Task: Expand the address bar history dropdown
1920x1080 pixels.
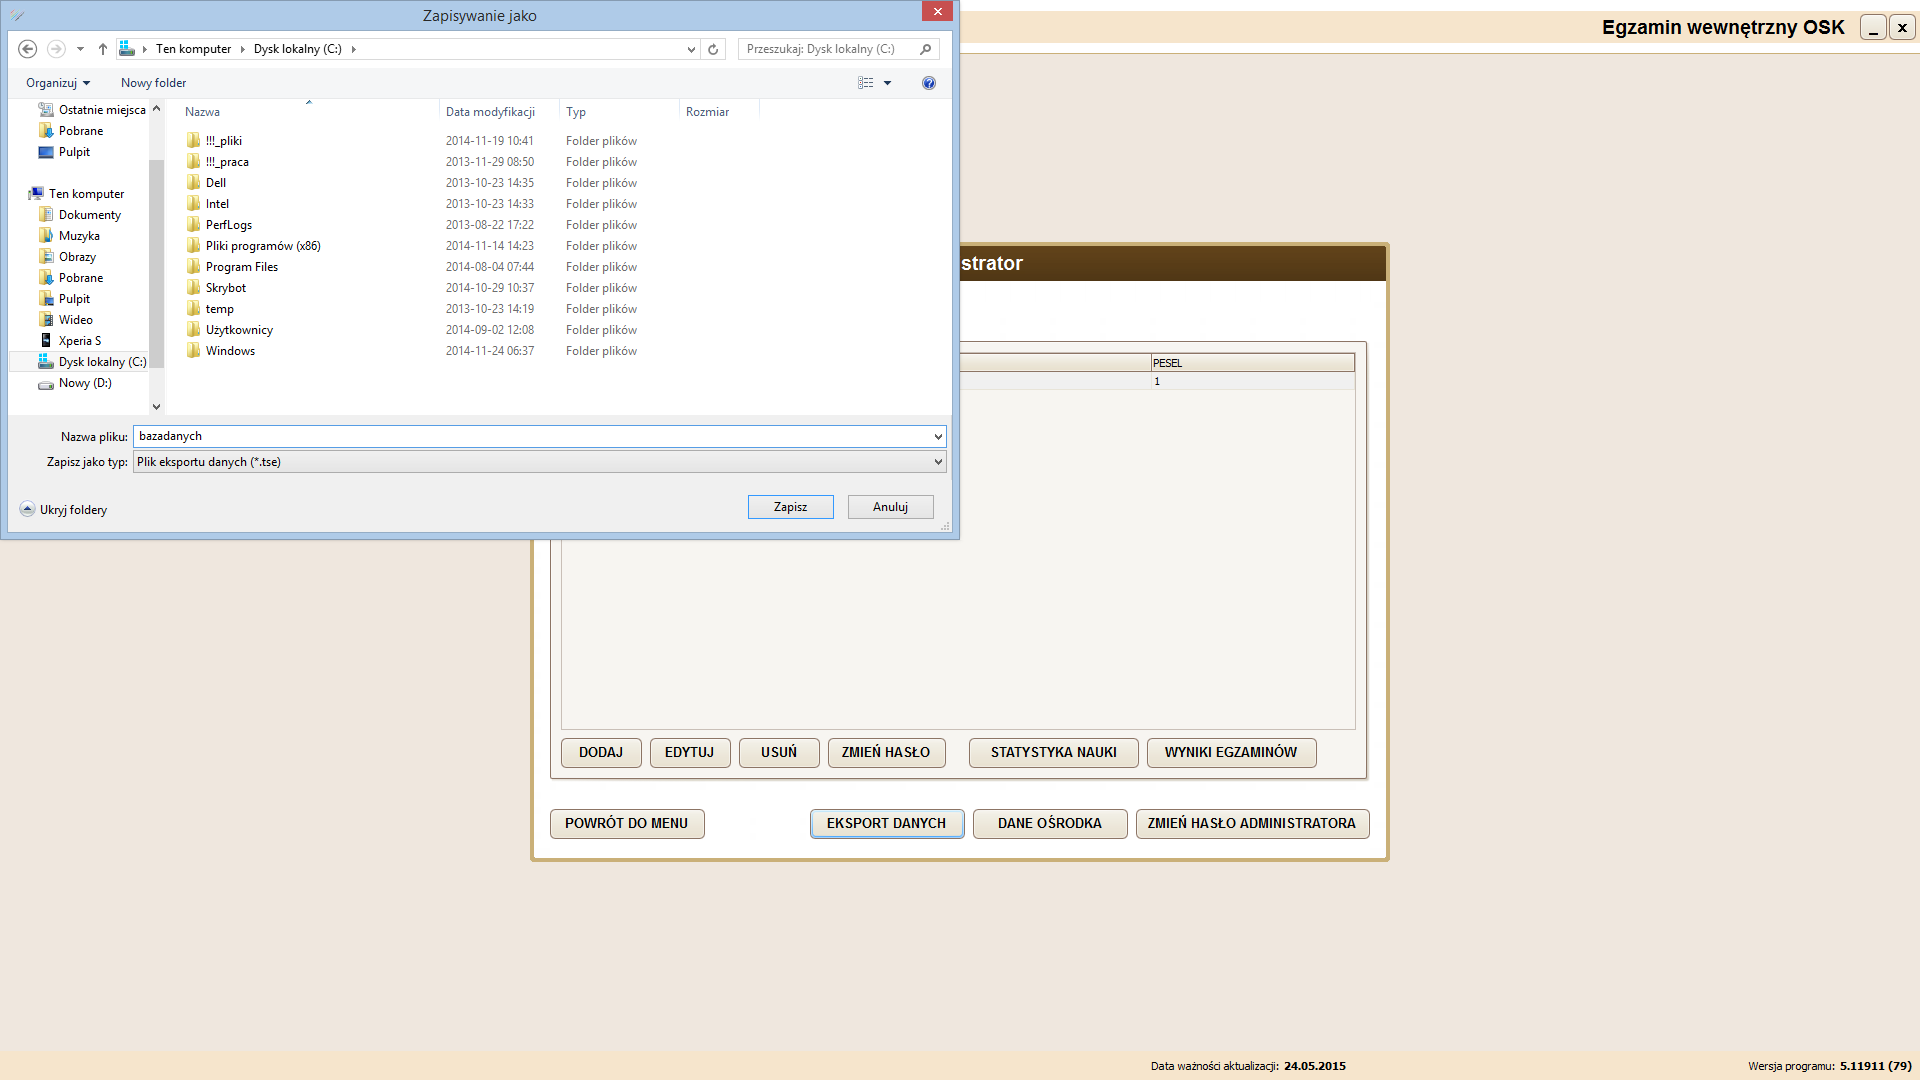Action: tap(691, 49)
